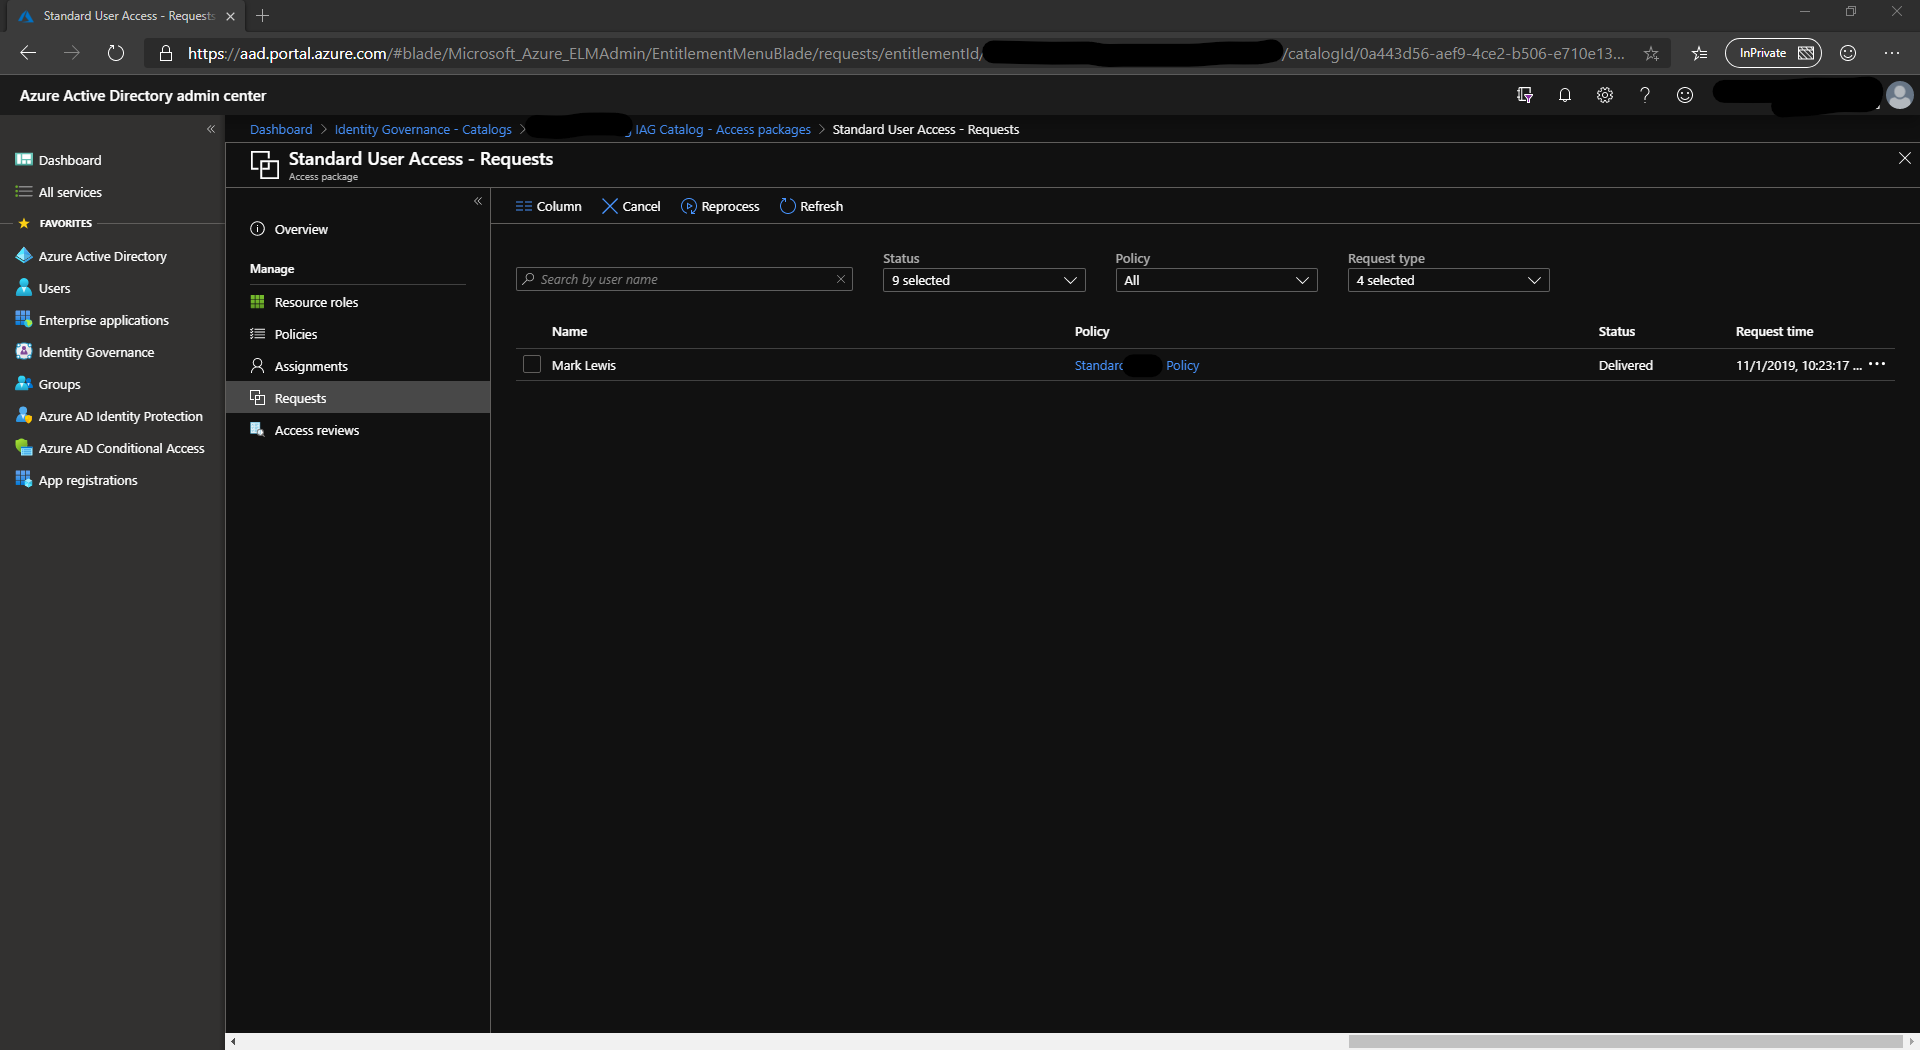The width and height of the screenshot is (1920, 1050).
Task: Open the Mark Lewis request
Action: tap(584, 366)
